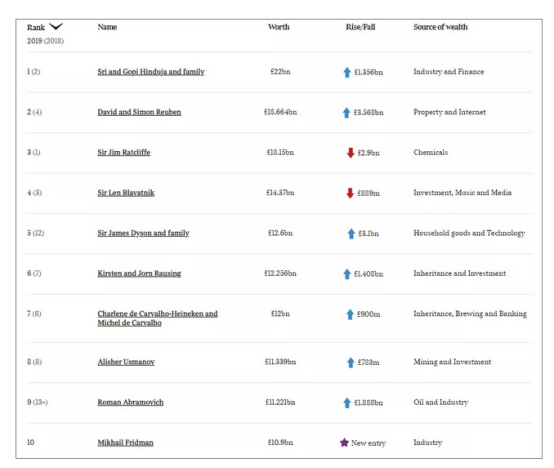
Task: Click the Source of wealth column header
Action: coord(441,27)
